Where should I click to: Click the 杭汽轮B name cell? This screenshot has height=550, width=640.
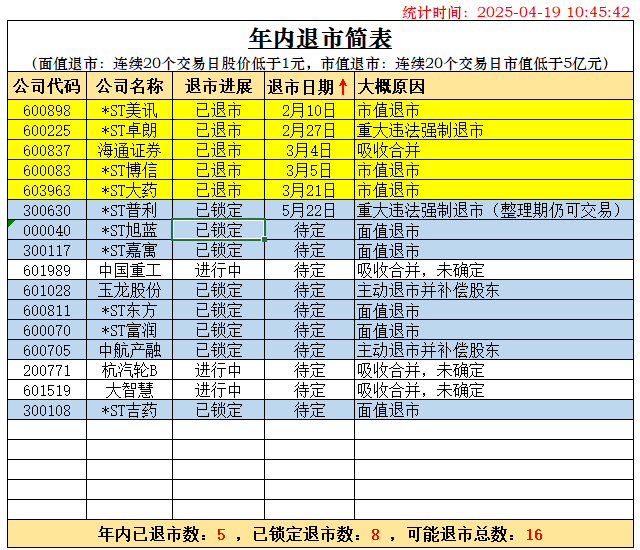click(129, 370)
